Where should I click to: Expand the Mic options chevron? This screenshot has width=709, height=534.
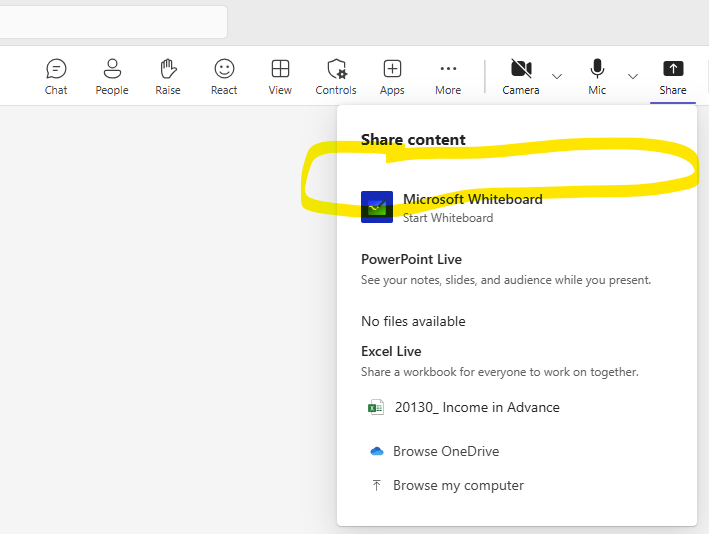[x=633, y=76]
